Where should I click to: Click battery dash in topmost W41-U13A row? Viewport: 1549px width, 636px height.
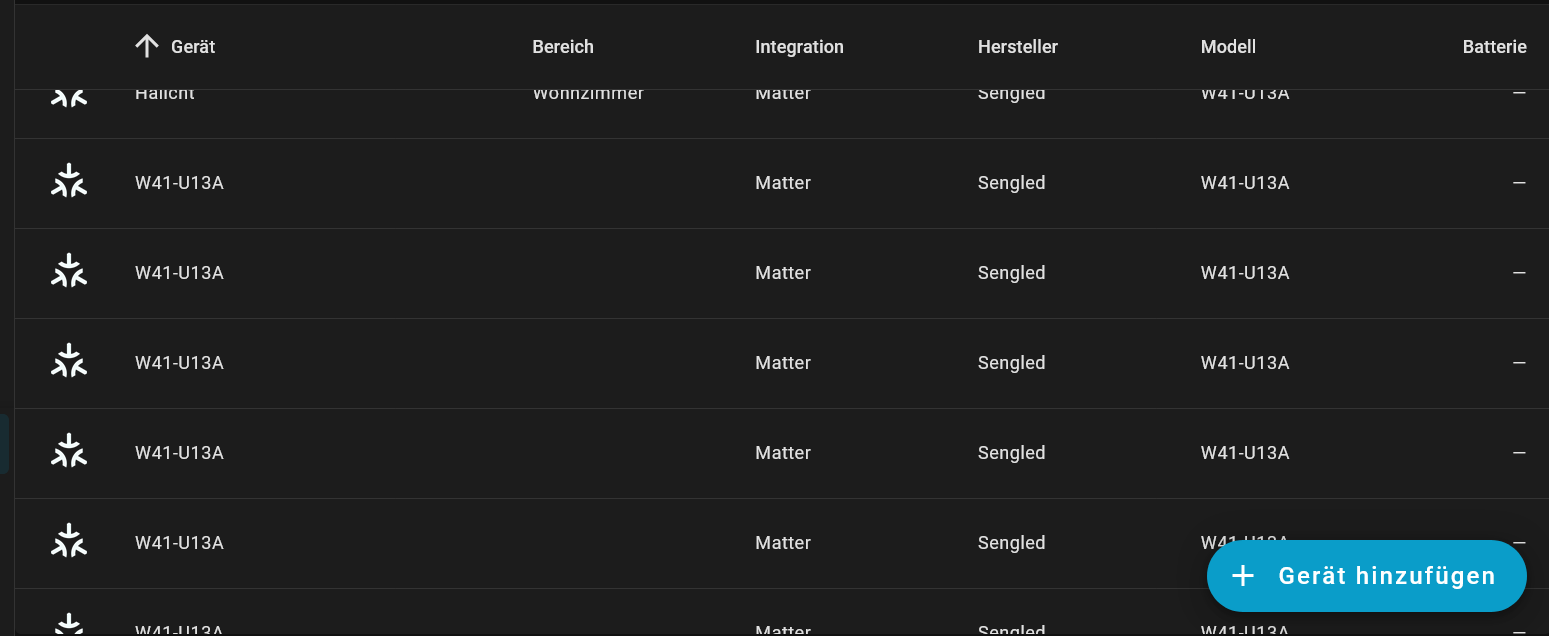pyautogui.click(x=1518, y=183)
